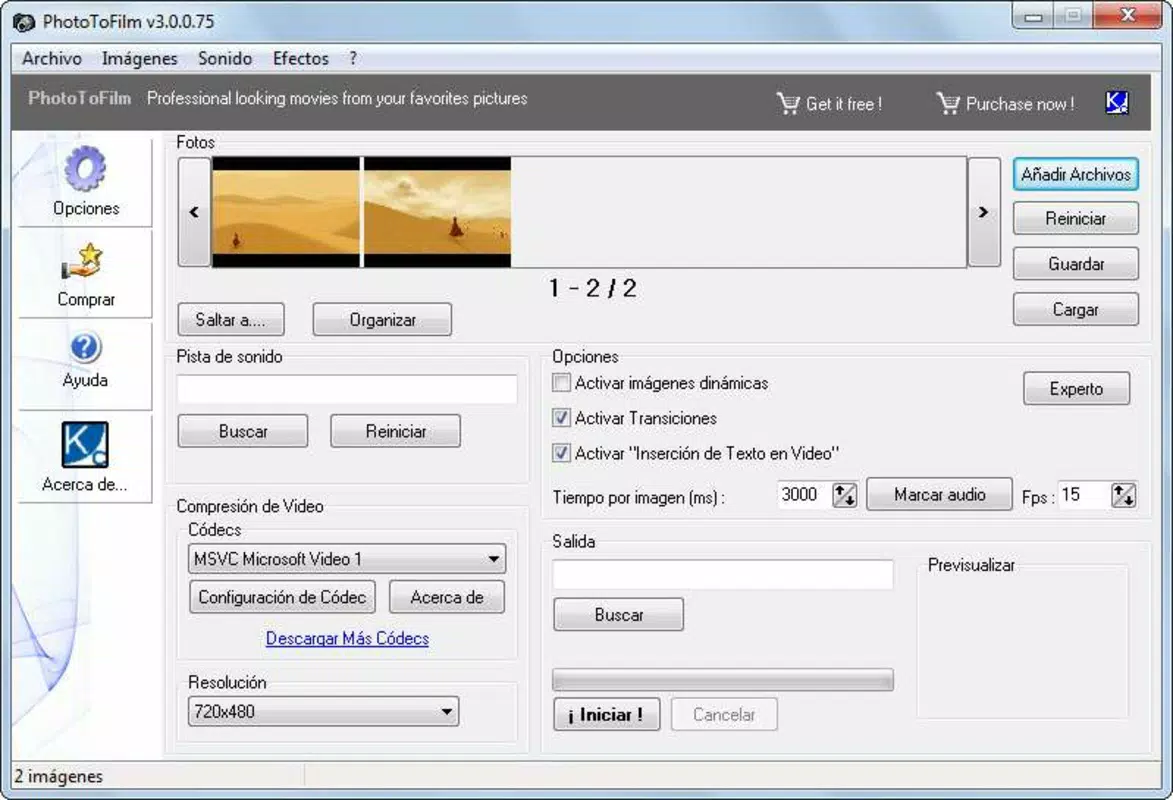Image resolution: width=1173 pixels, height=800 pixels.
Task: Click the ¡ Iniciar ! button
Action: coord(607,715)
